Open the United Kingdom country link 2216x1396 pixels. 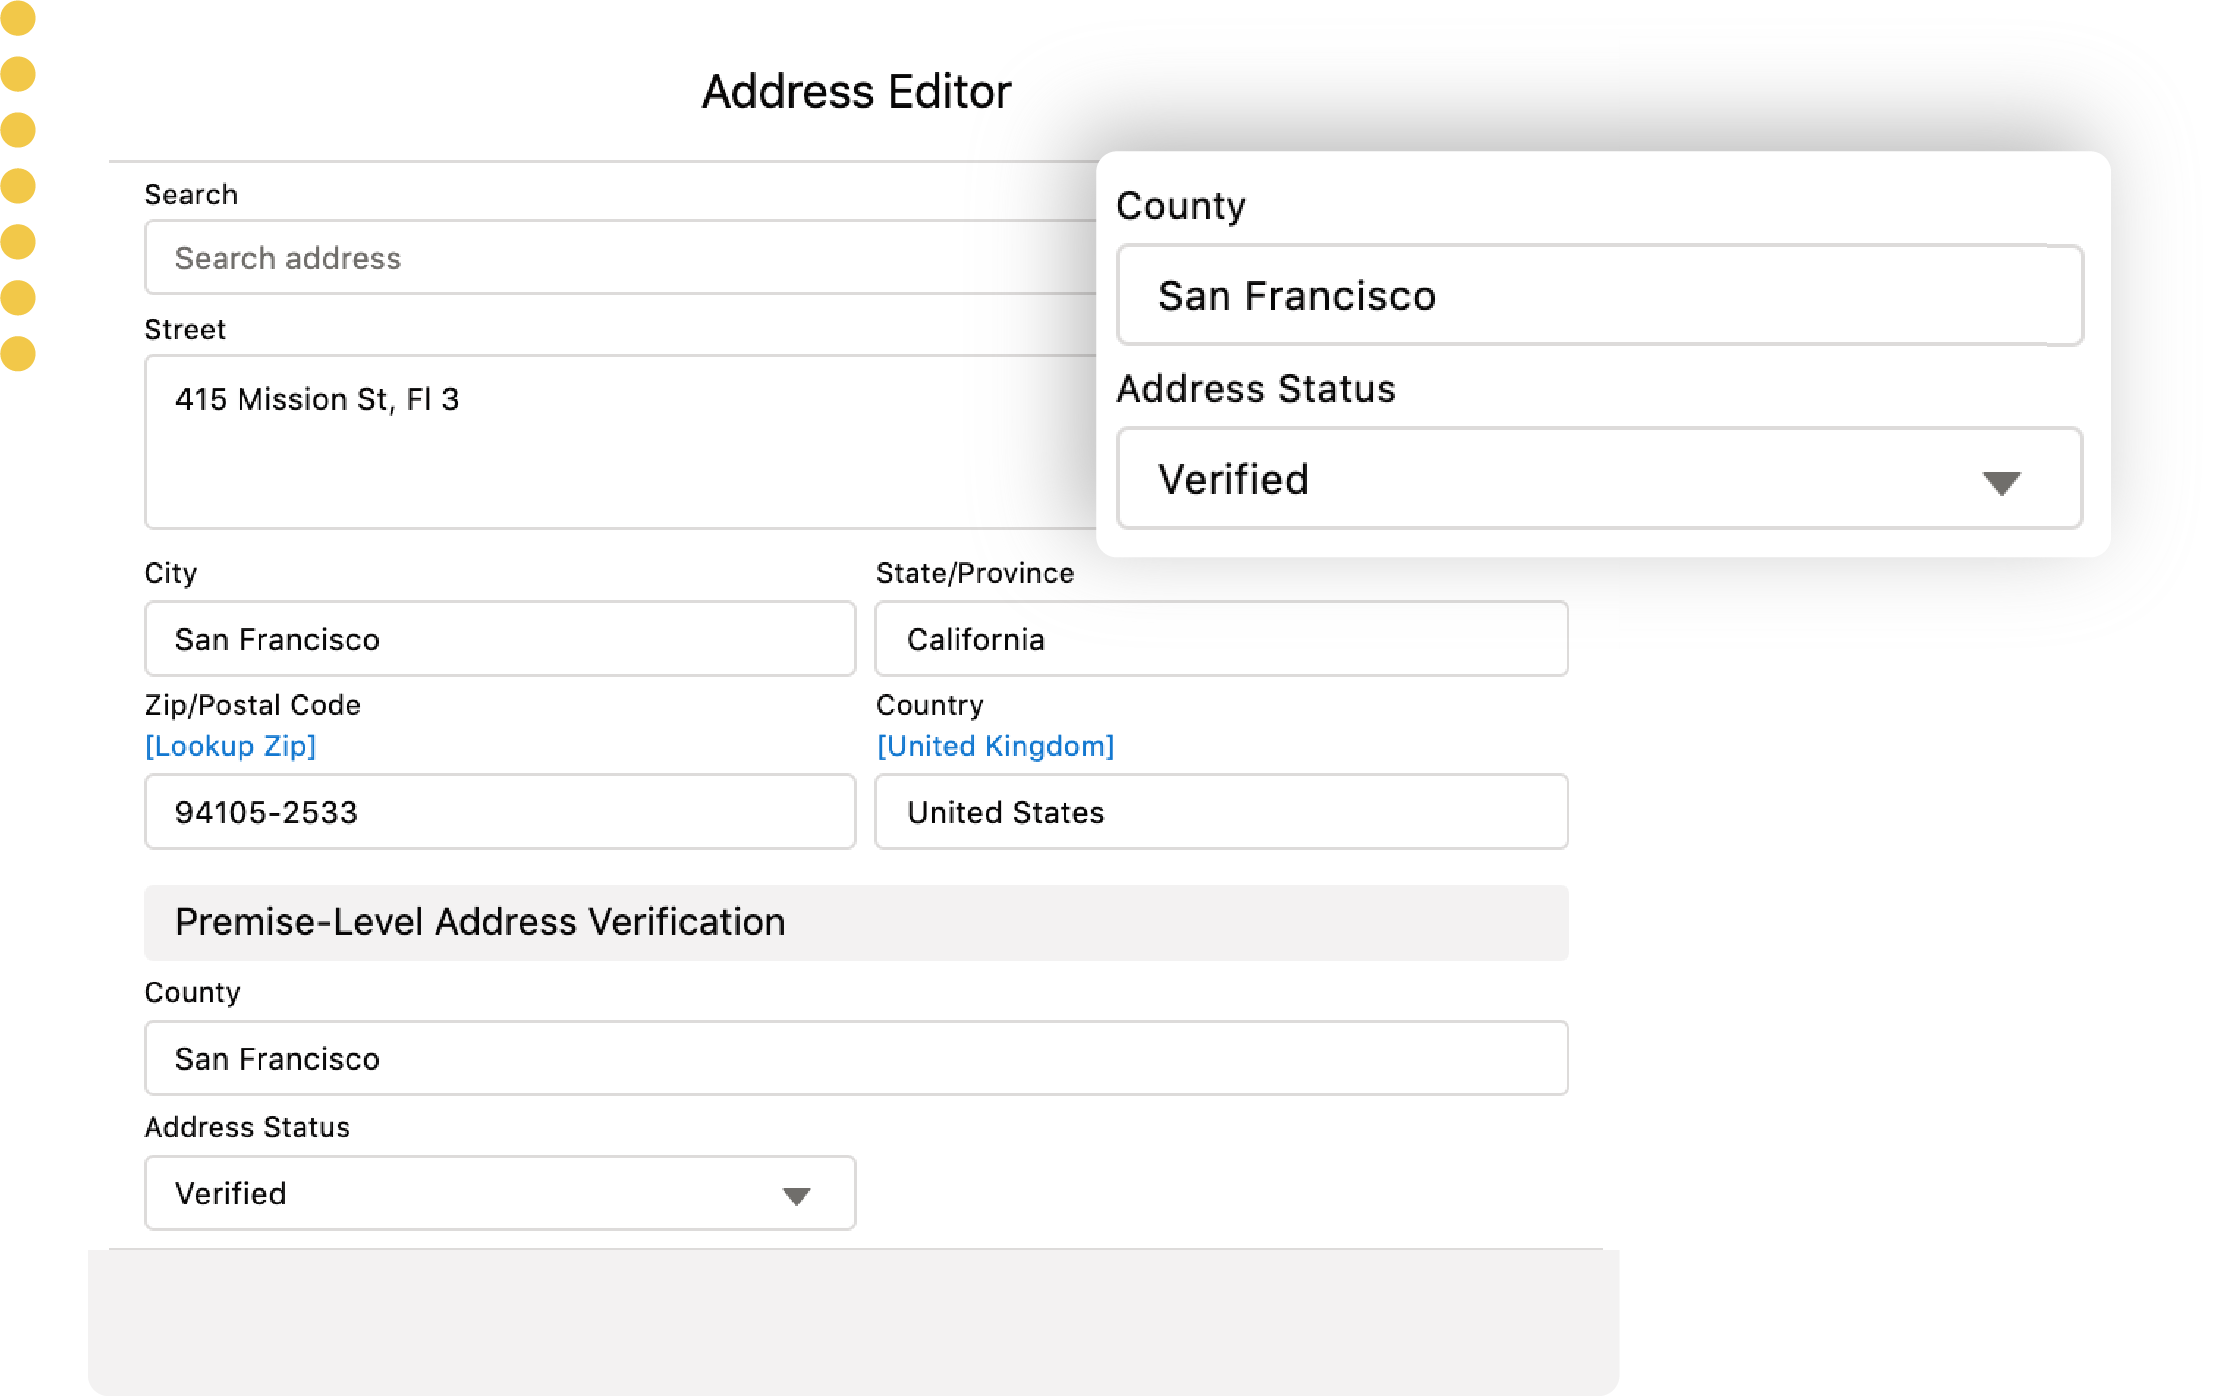pyautogui.click(x=994, y=745)
